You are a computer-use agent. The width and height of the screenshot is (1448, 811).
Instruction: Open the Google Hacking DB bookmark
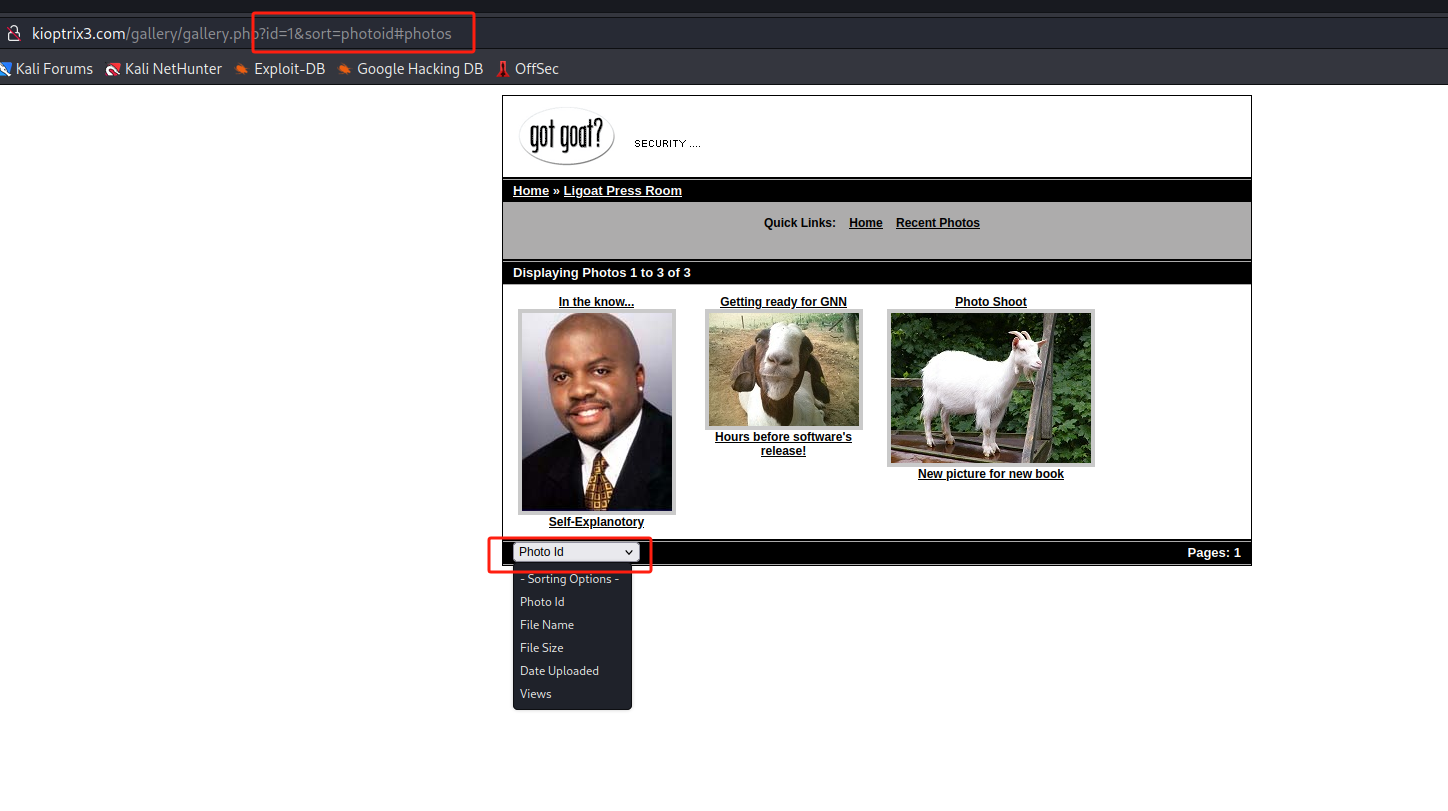point(410,69)
